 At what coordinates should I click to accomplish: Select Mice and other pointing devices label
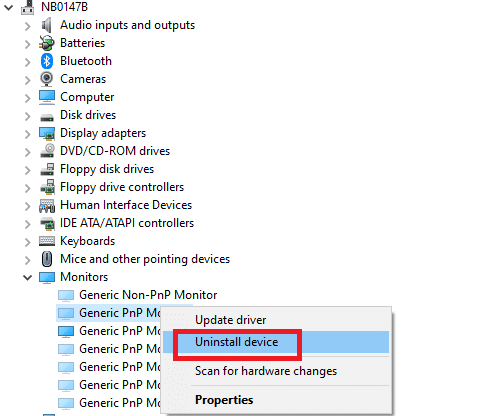[145, 259]
